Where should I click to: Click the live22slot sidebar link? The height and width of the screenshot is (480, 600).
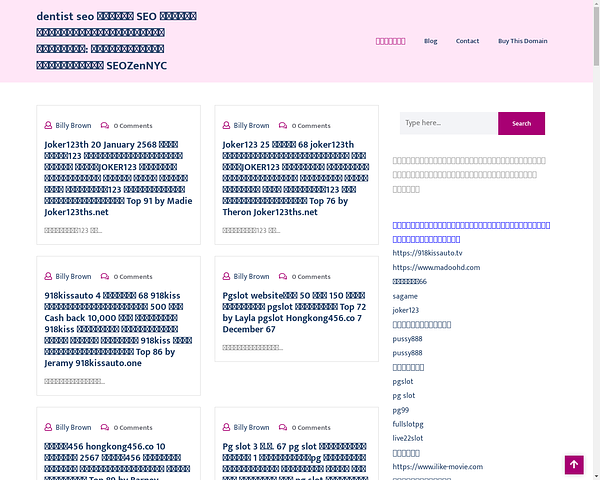[x=408, y=438]
